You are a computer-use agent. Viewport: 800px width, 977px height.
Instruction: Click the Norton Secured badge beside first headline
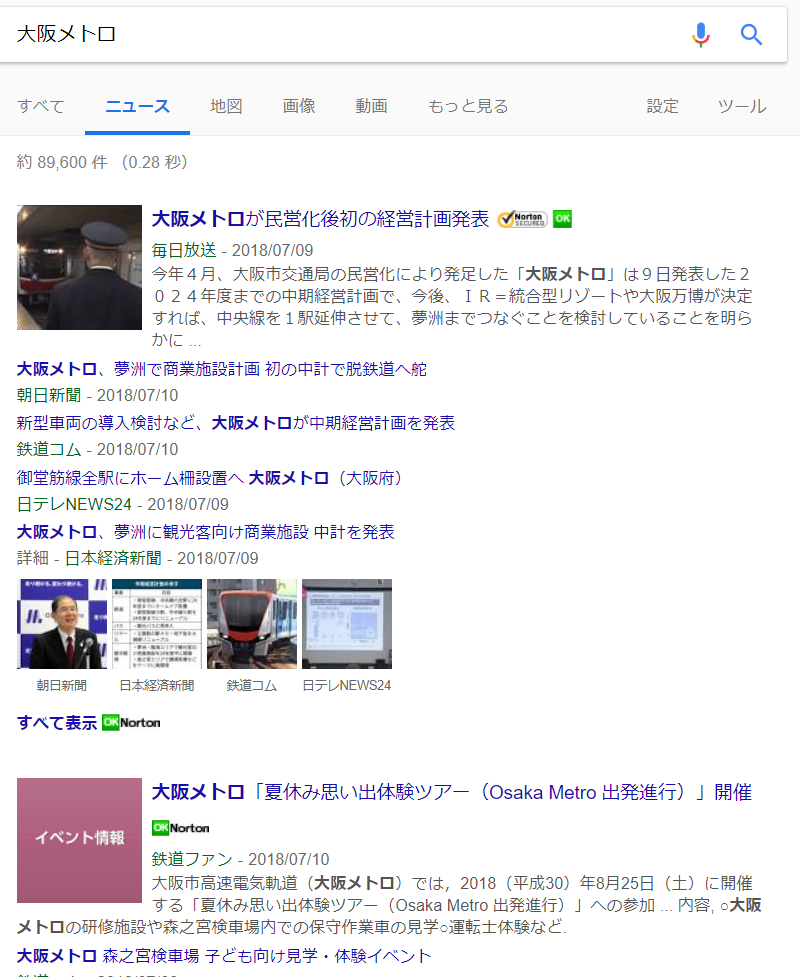523,219
